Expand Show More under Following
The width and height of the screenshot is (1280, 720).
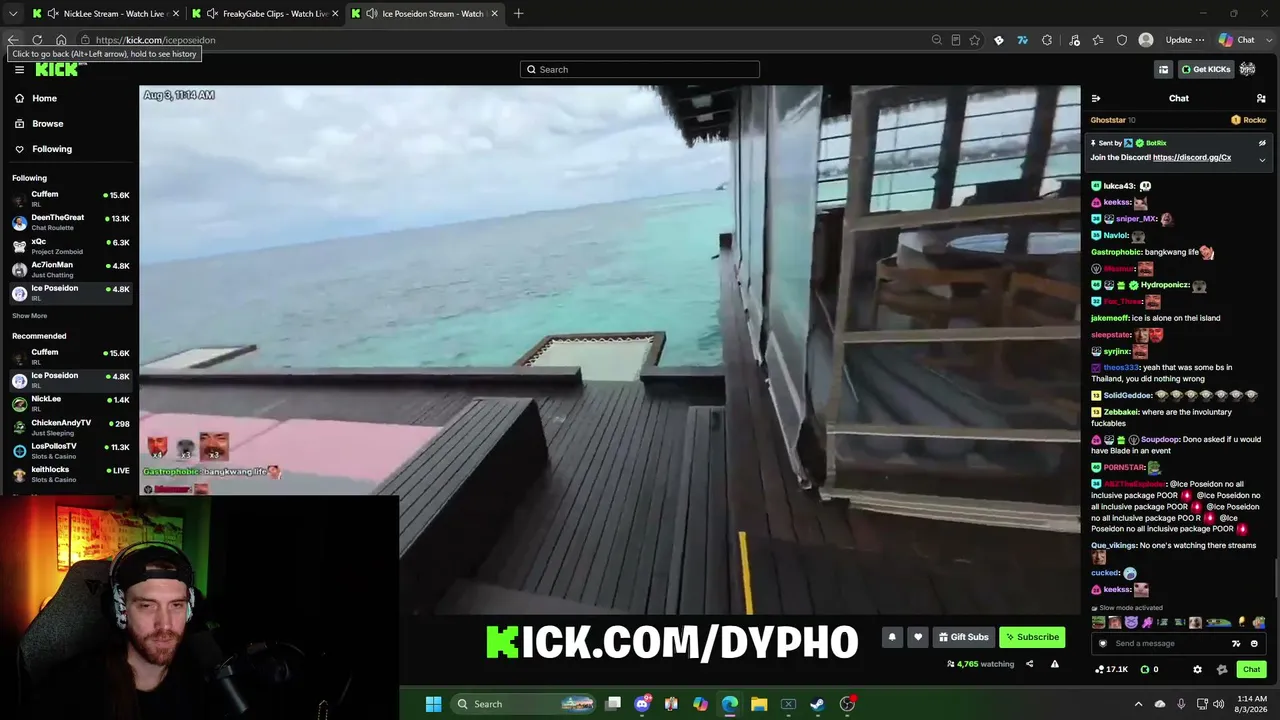click(29, 316)
